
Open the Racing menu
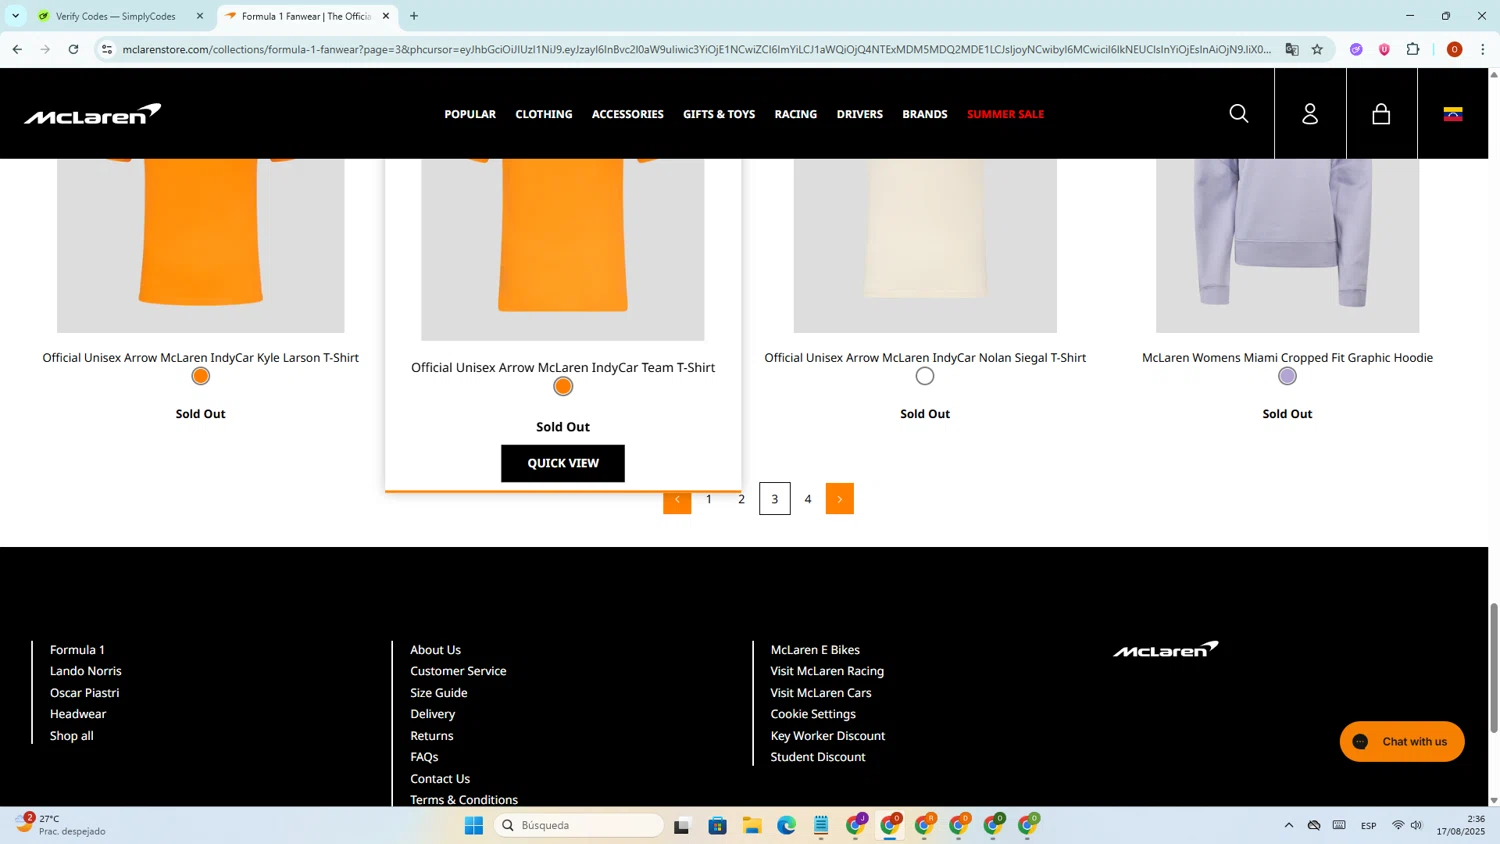tap(796, 114)
